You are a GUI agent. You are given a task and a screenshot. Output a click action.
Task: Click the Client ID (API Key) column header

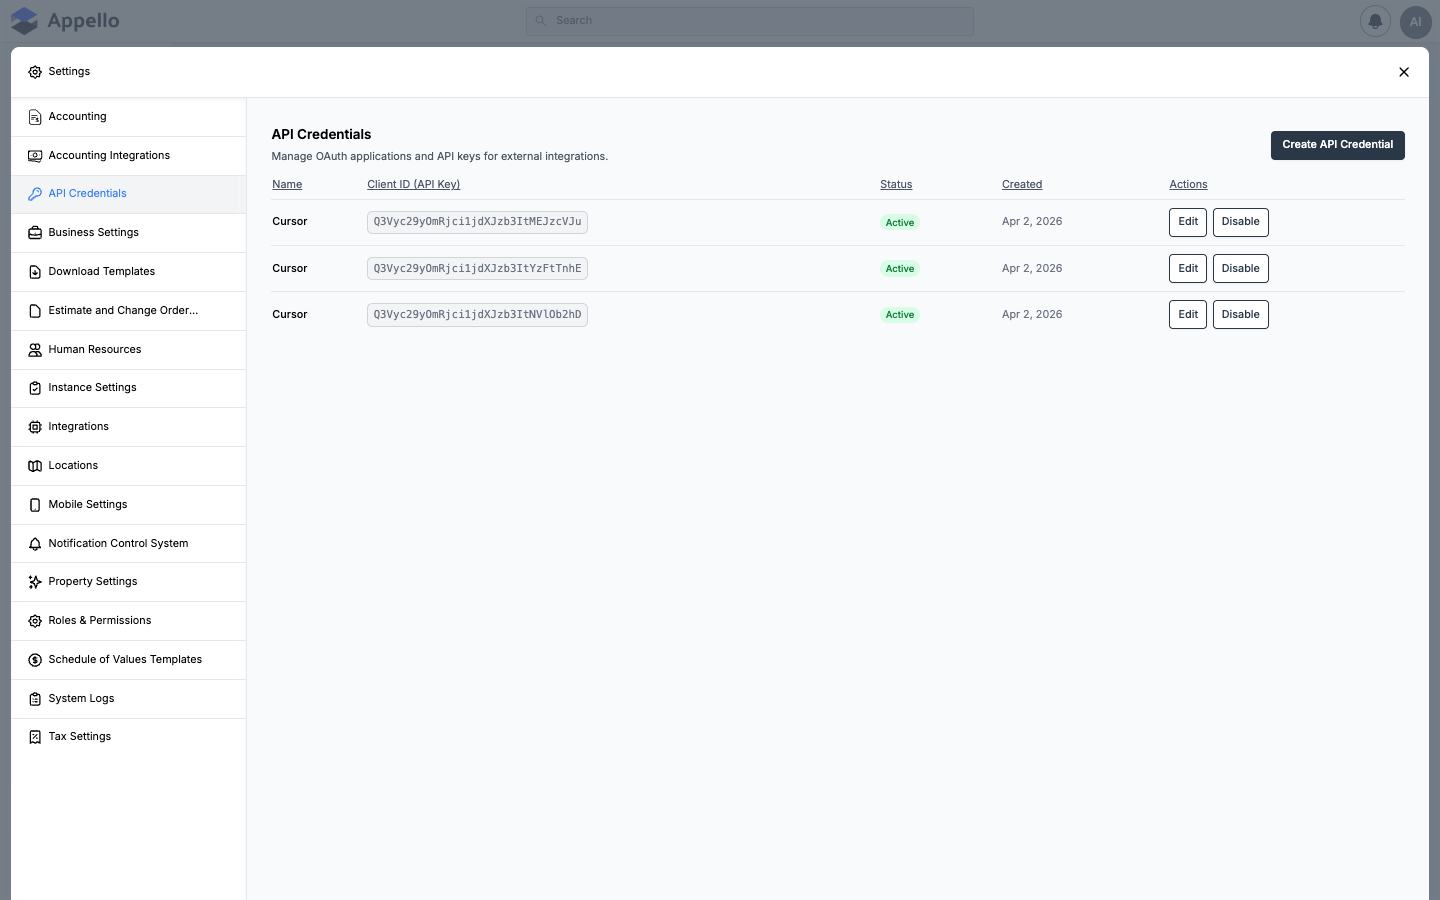tap(413, 185)
